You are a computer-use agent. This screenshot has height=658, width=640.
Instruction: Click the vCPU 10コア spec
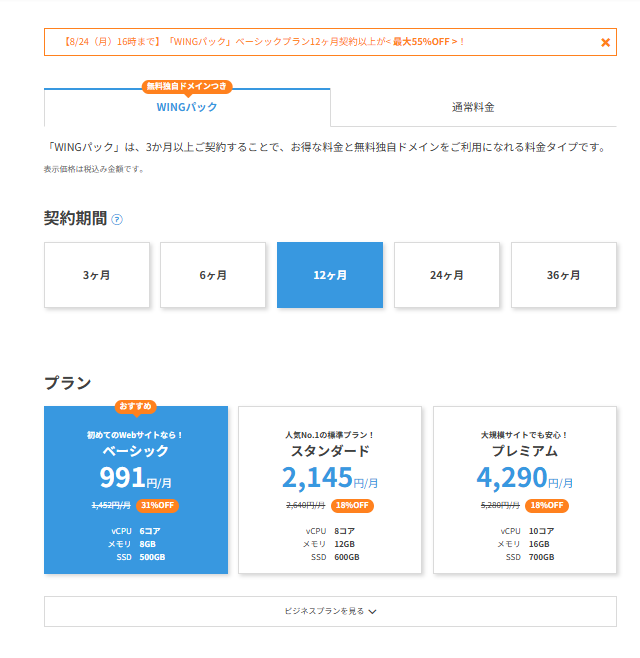coord(527,531)
